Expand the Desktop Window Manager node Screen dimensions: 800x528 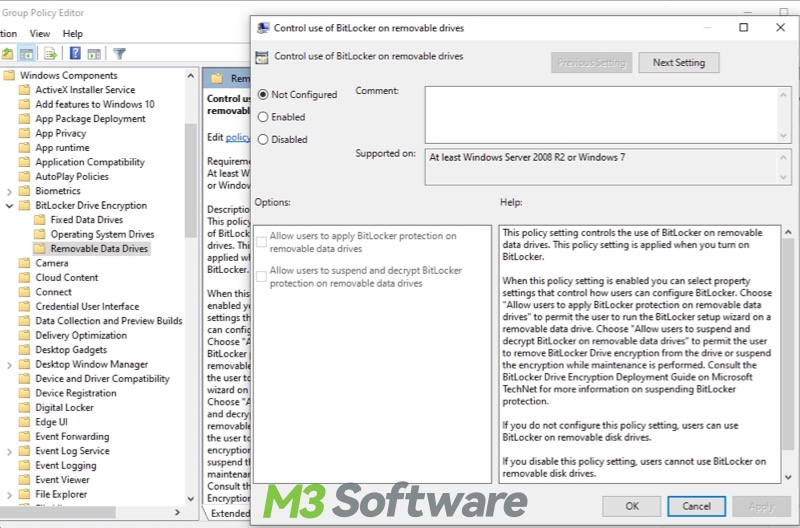coord(9,365)
